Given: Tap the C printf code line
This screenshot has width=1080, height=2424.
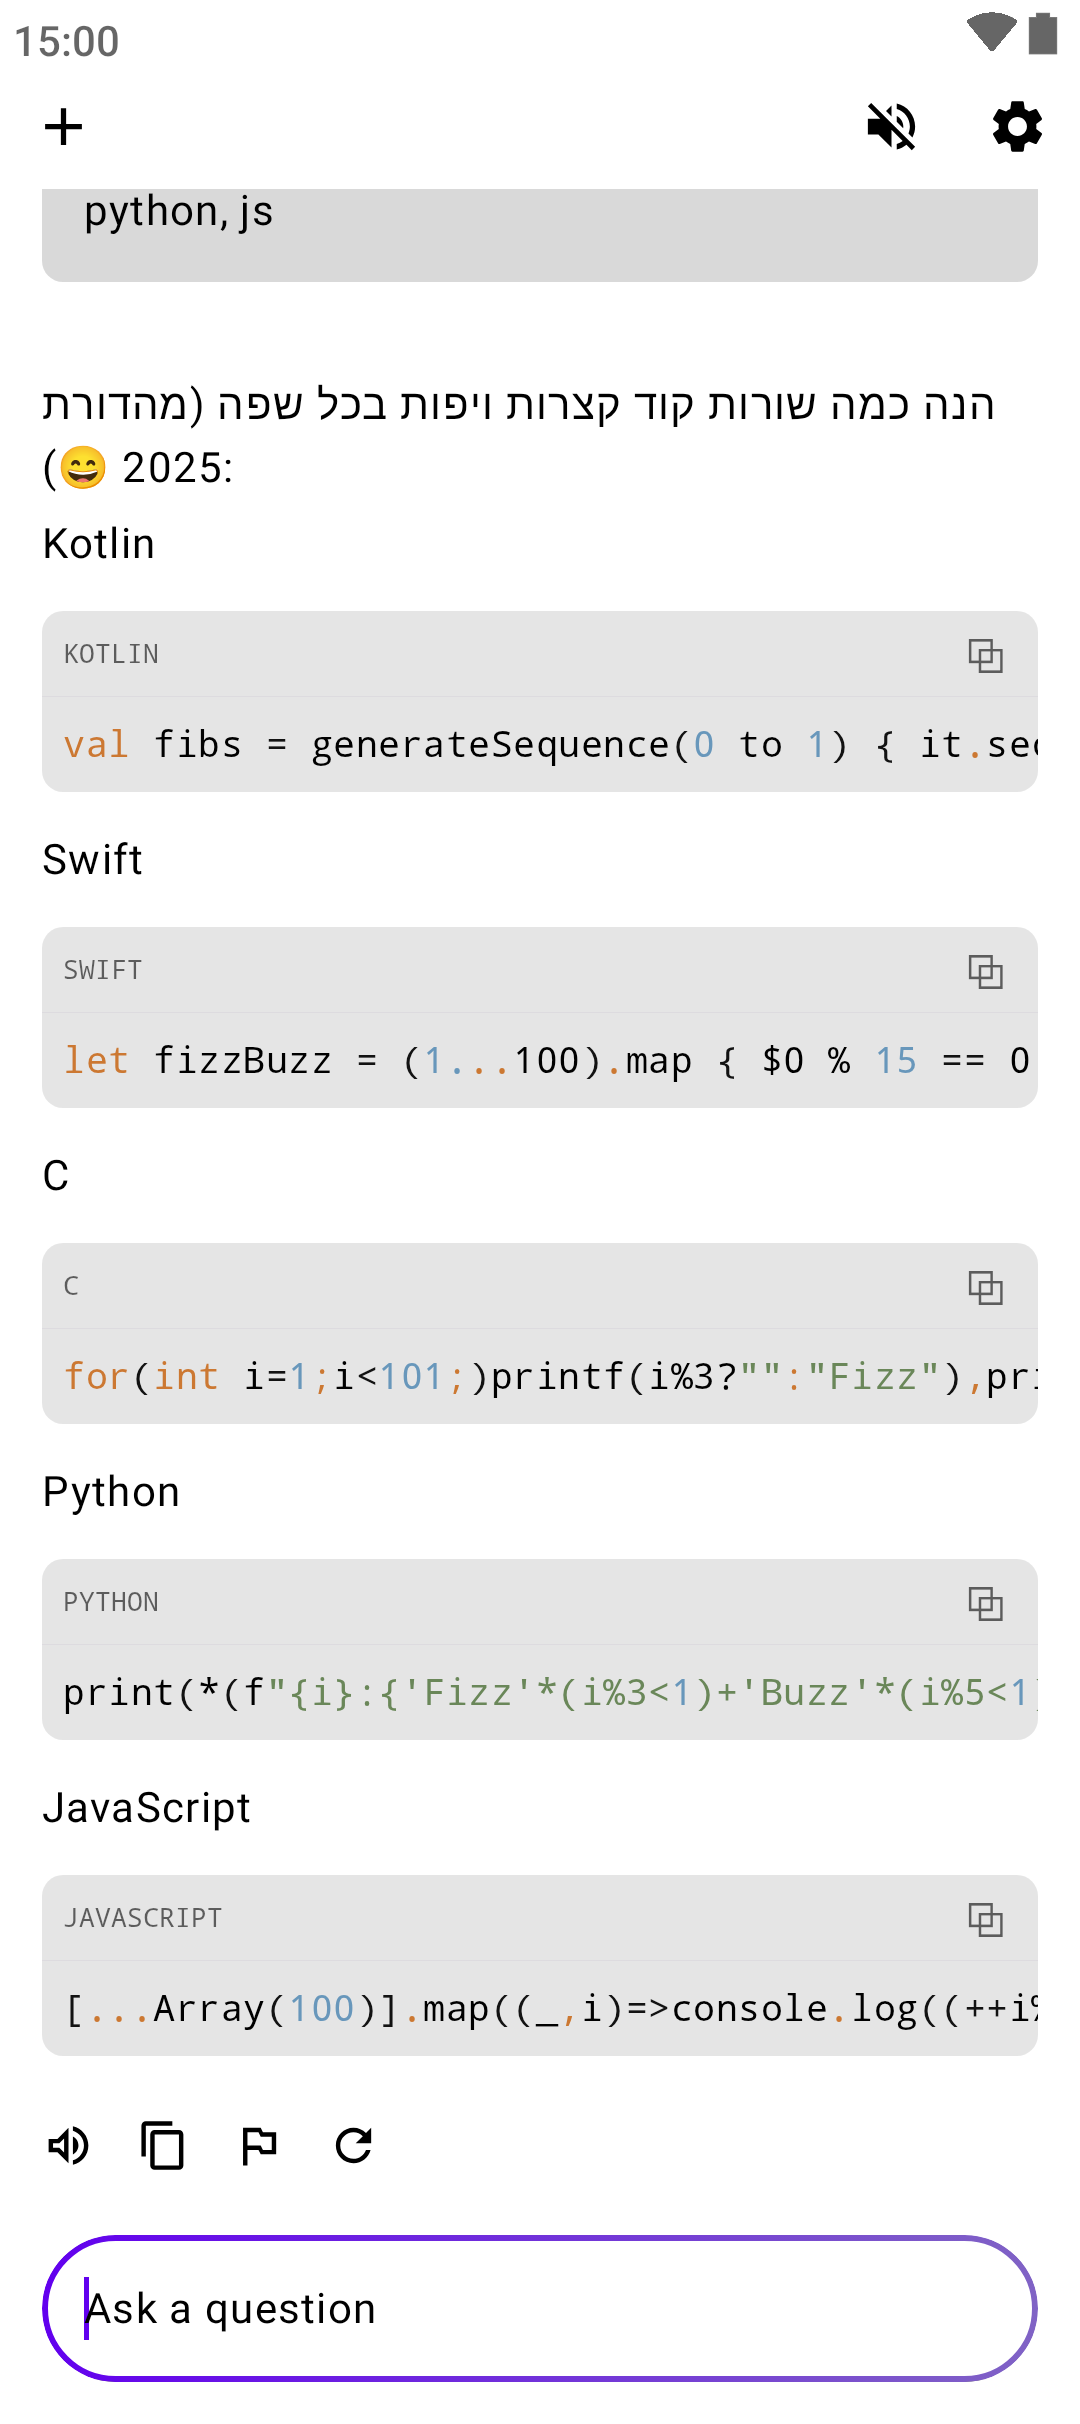Looking at the screenshot, I should [540, 1377].
